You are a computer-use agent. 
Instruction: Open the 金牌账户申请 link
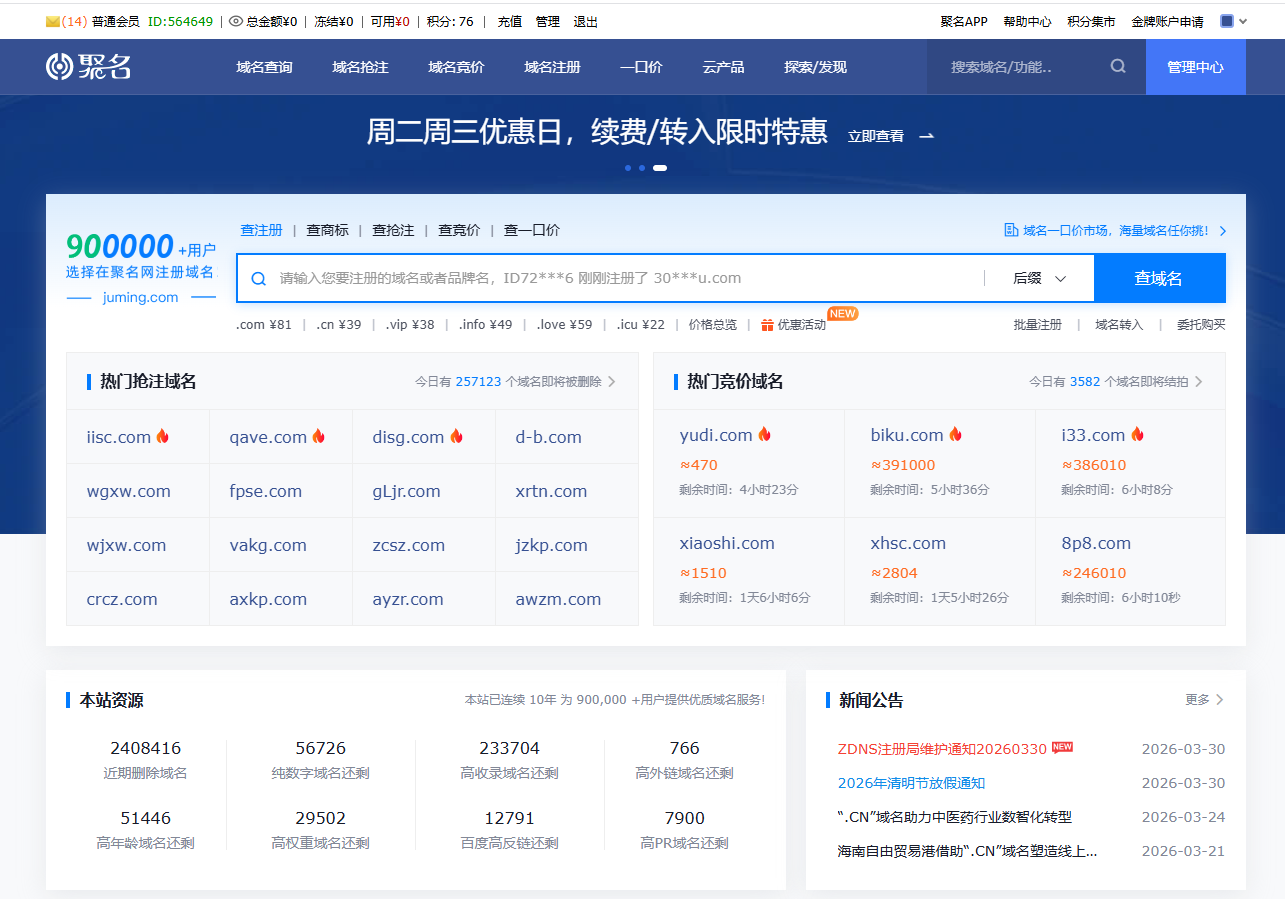click(1167, 21)
